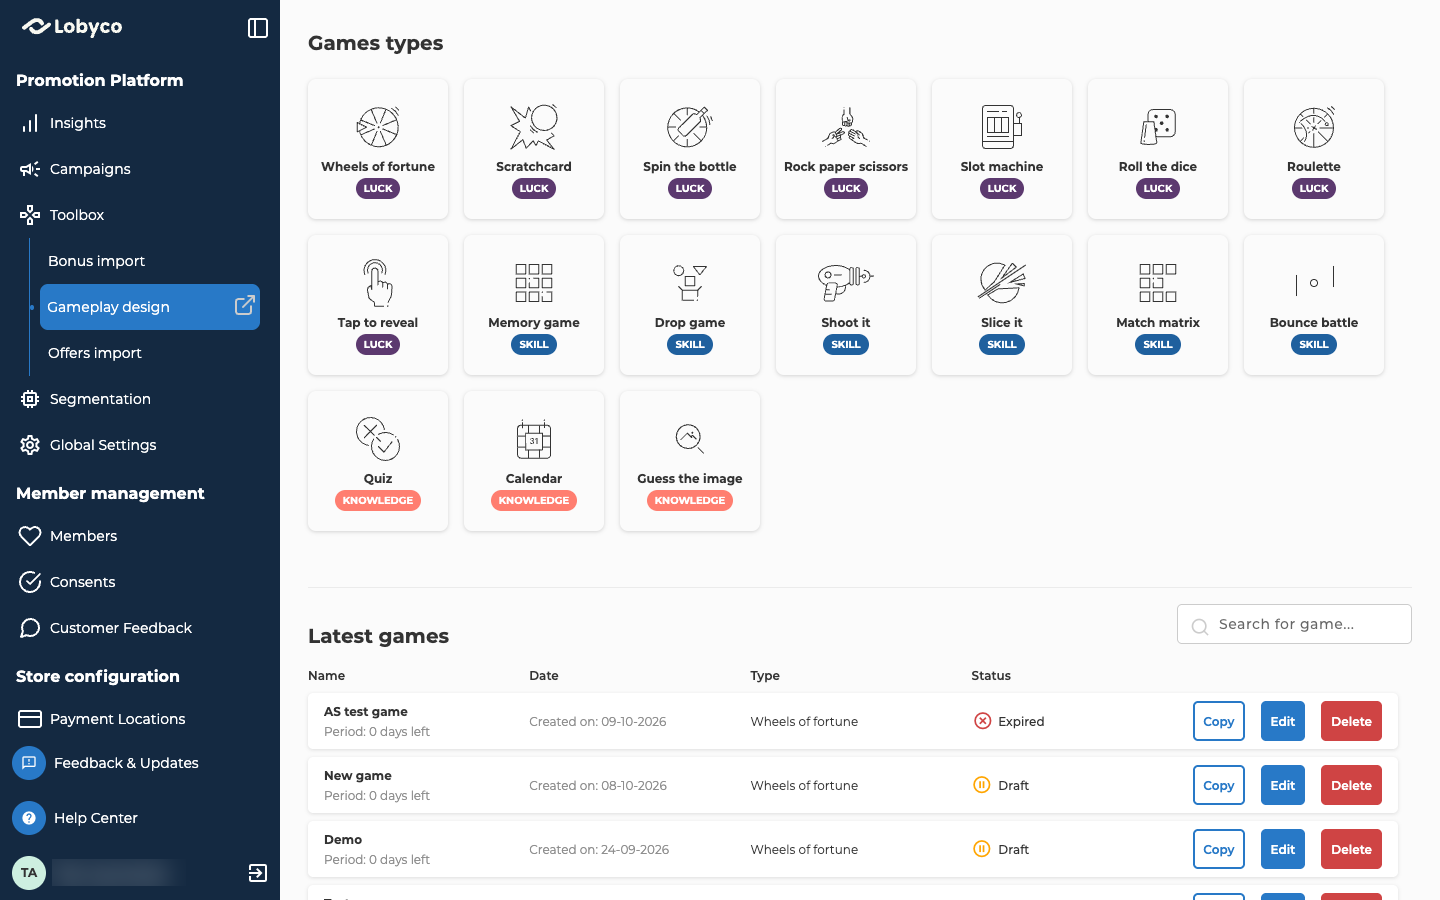Pick the Rock paper scissors game
Image resolution: width=1440 pixels, height=900 pixels.
click(x=846, y=149)
